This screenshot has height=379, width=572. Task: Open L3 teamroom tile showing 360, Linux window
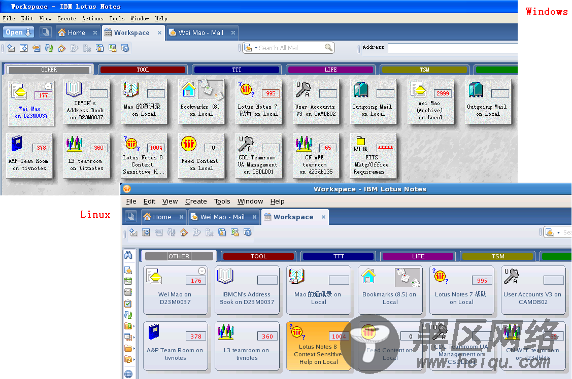[x=247, y=345]
